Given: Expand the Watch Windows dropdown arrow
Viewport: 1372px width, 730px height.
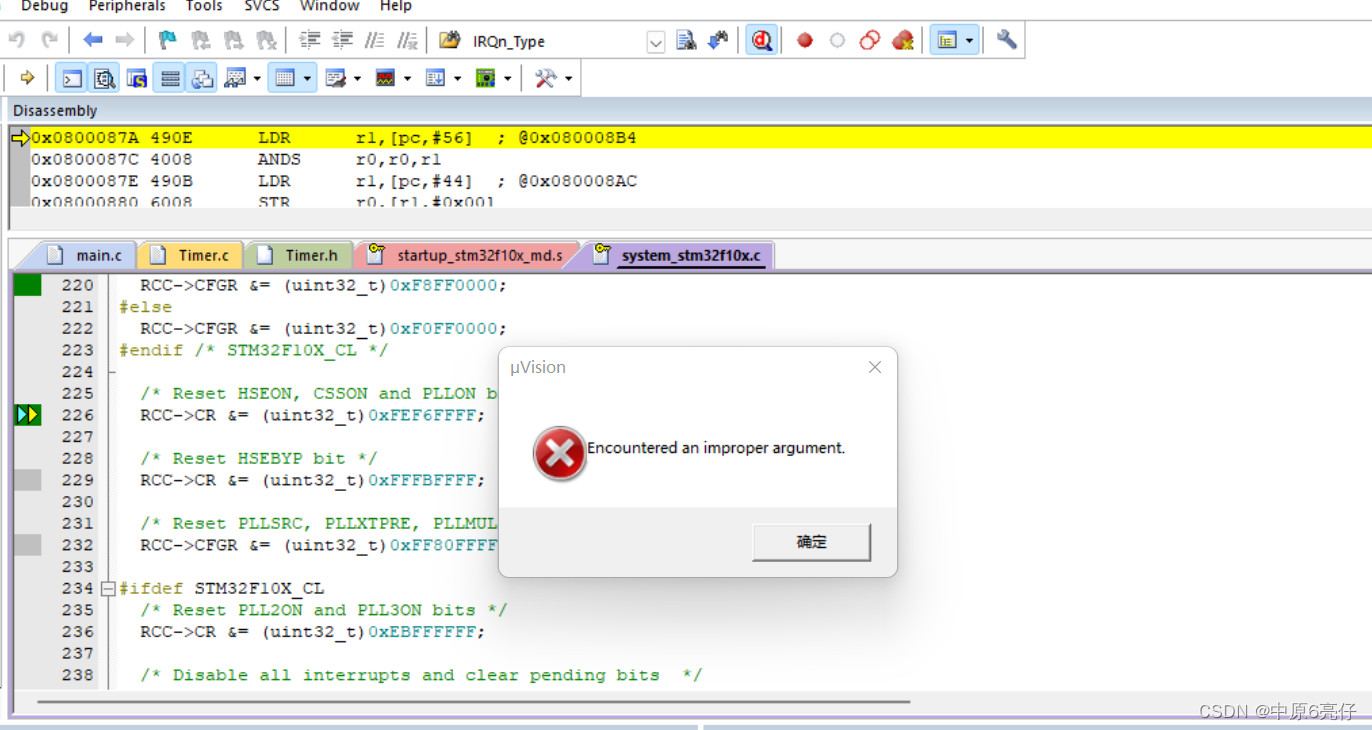Looking at the screenshot, I should click(258, 77).
